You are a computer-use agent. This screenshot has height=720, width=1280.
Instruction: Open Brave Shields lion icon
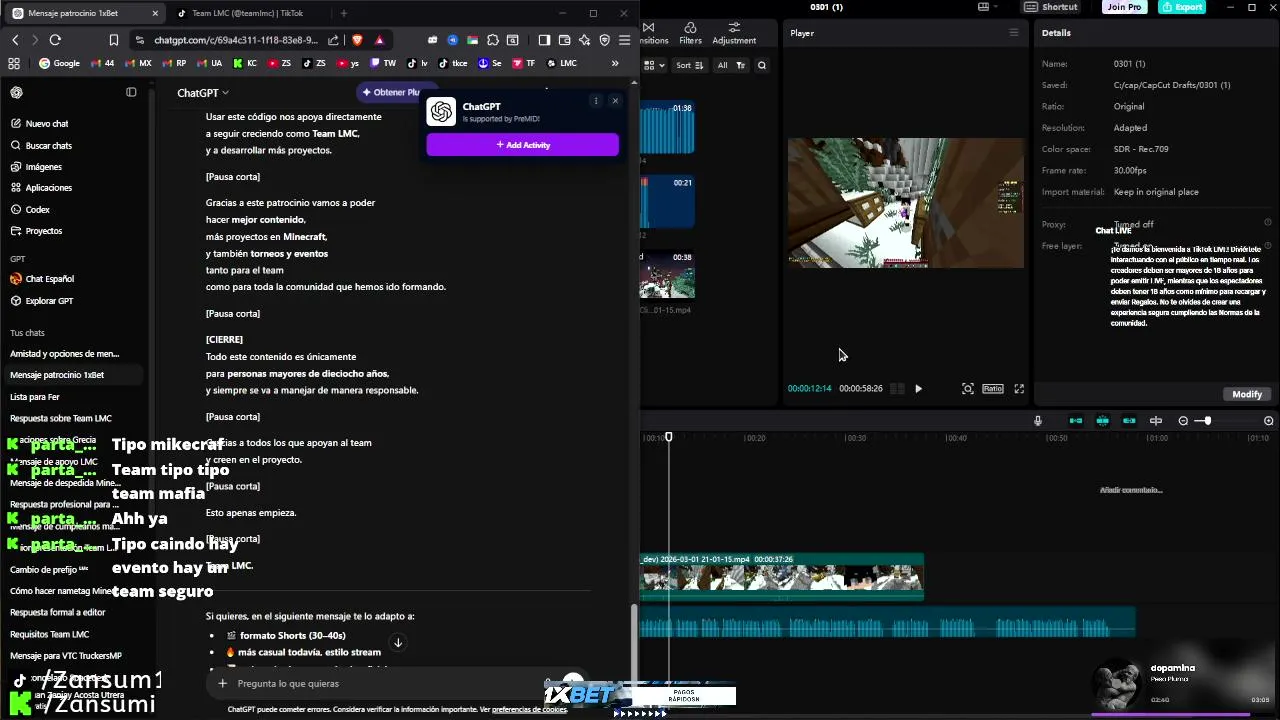358,40
